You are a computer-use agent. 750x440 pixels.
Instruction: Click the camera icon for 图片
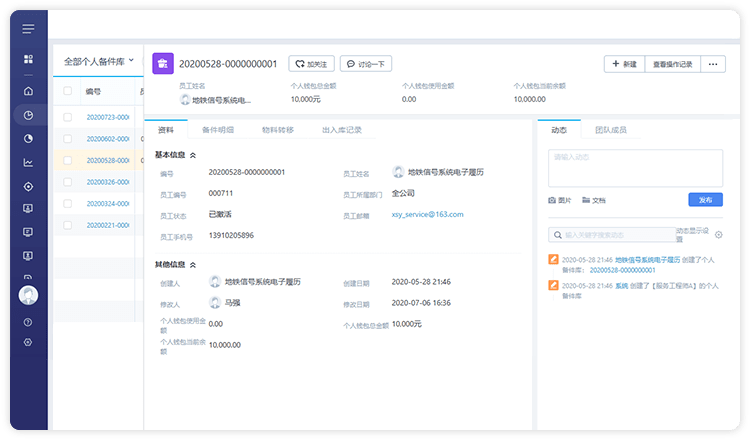[552, 200]
